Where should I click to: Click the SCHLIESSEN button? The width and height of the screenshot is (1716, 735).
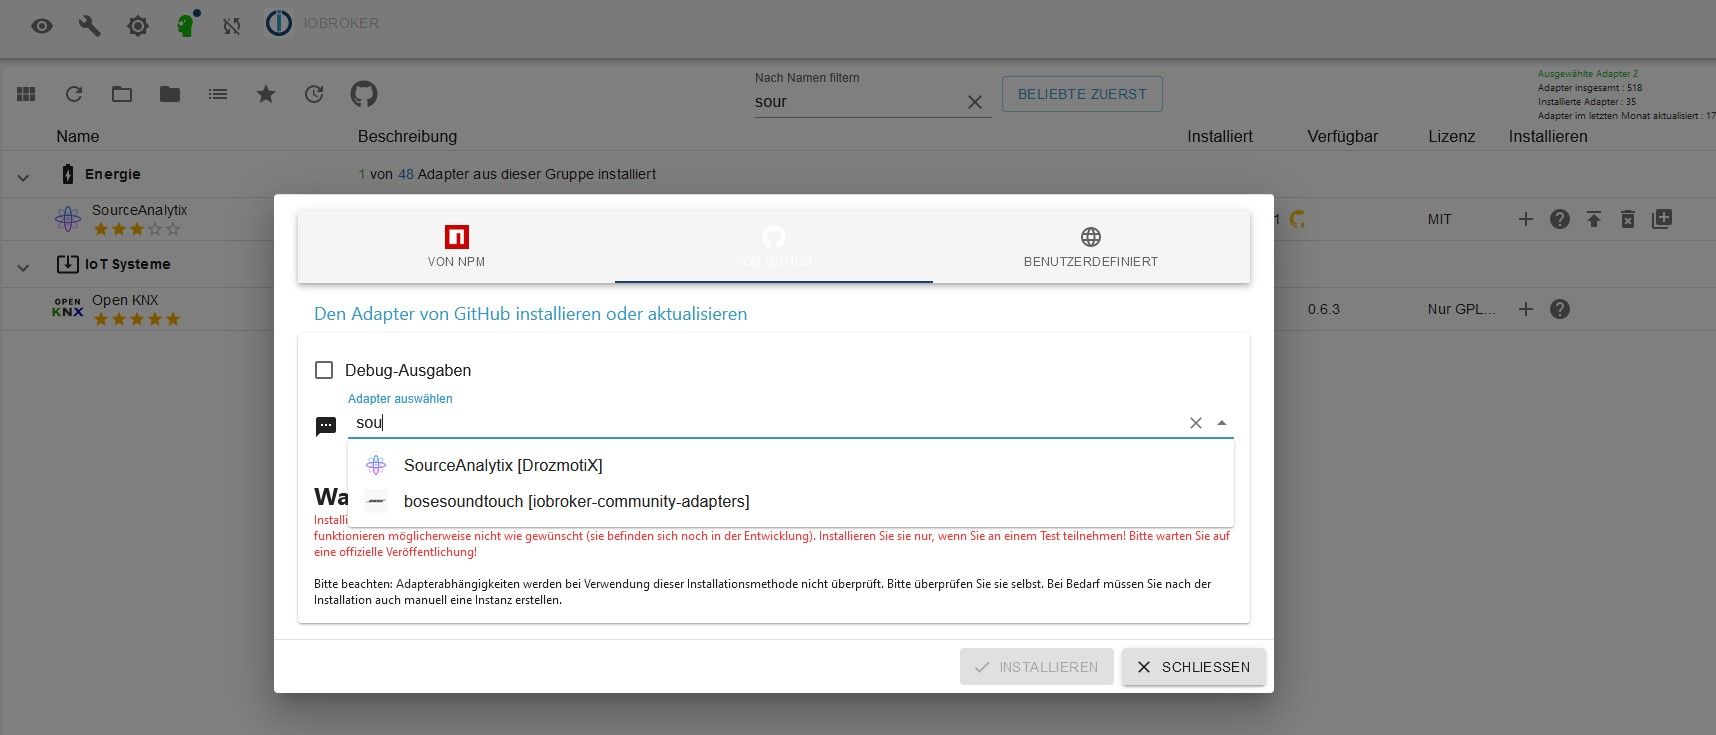(x=1194, y=667)
